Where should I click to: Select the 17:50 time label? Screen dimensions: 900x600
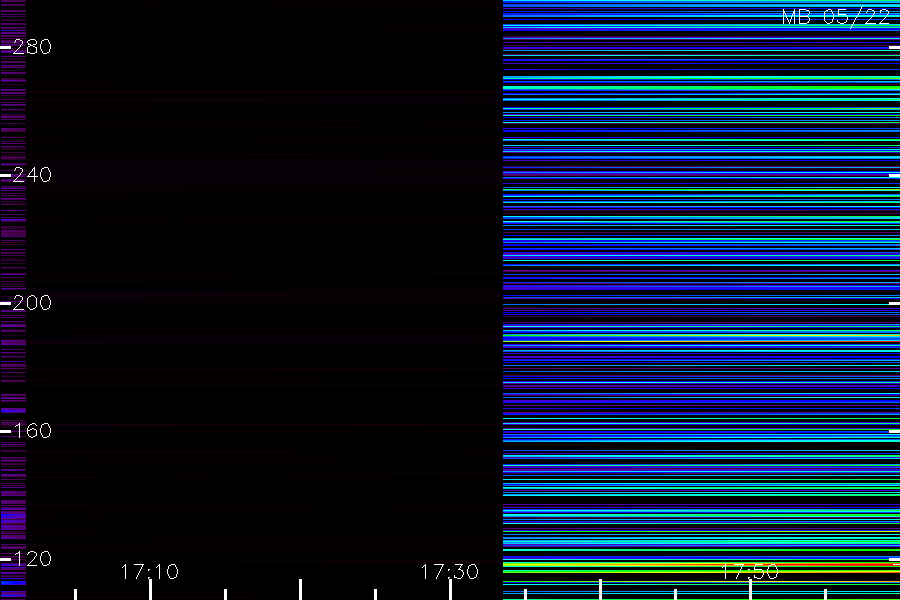point(750,572)
